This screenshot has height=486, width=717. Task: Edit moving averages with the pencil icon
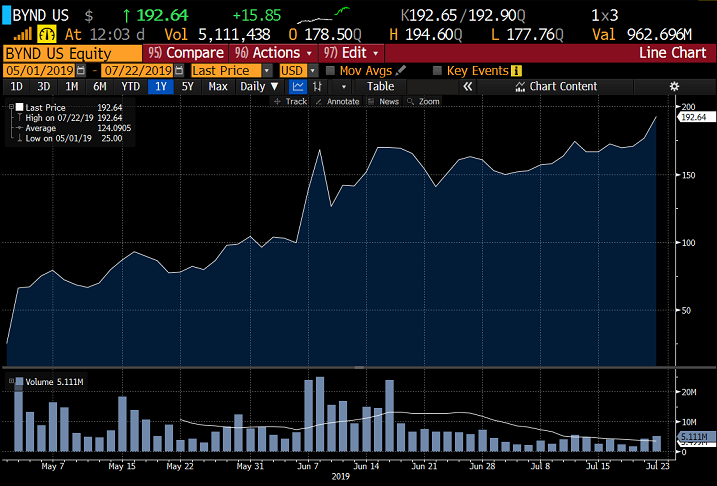tap(401, 70)
